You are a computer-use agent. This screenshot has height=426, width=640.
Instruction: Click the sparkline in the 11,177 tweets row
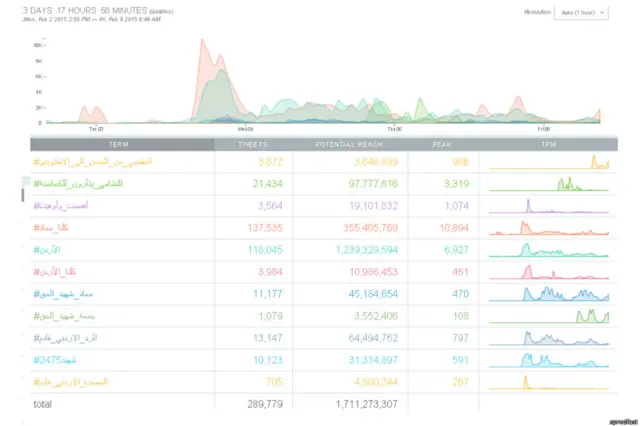click(x=549, y=293)
